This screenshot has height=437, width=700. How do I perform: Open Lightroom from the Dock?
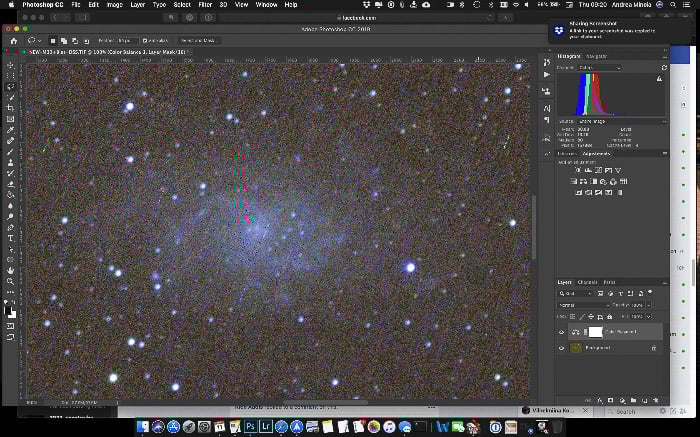266,426
